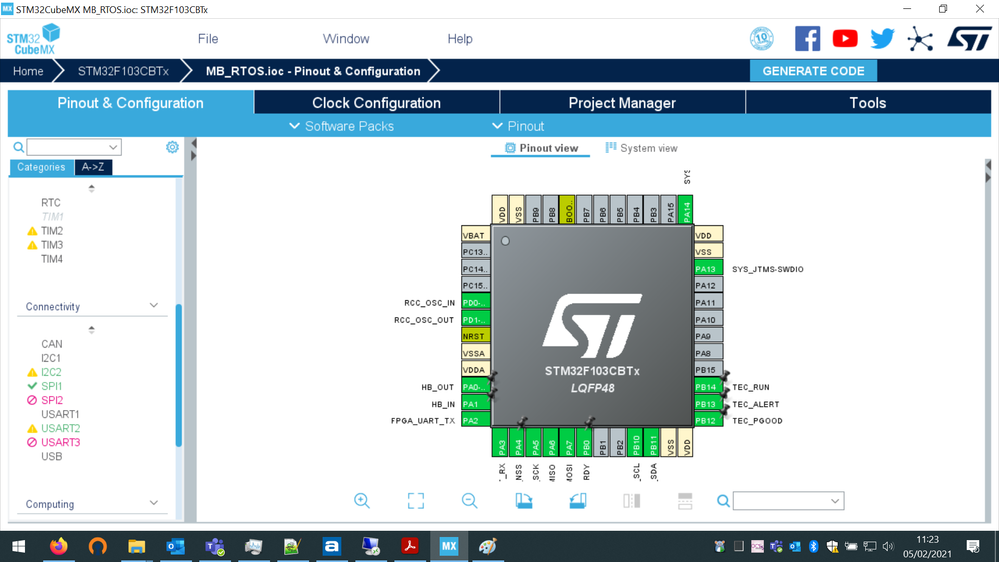Open the peripheral search combo box
The height and width of the screenshot is (562, 999).
click(x=74, y=147)
